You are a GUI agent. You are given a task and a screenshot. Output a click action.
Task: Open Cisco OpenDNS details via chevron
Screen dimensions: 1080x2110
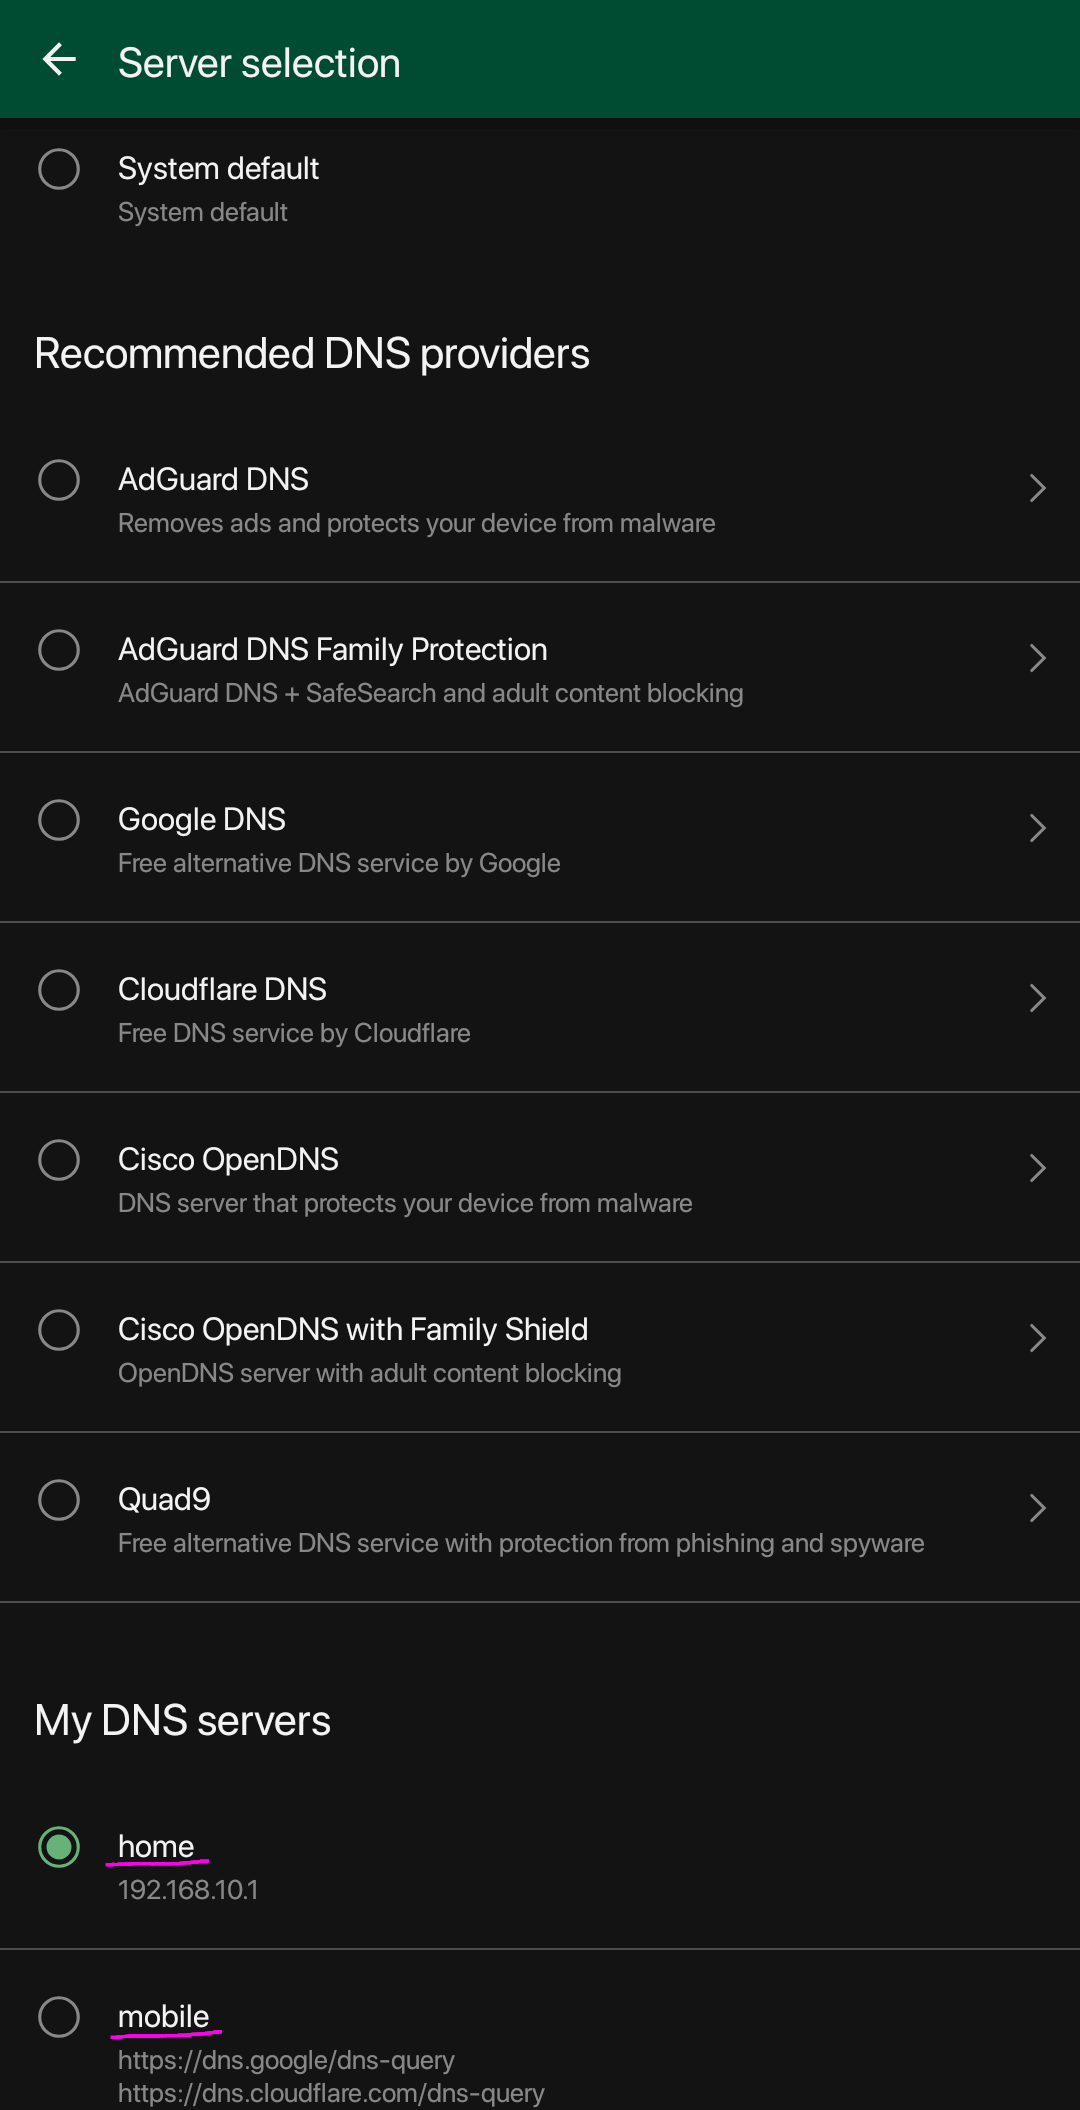tap(1037, 1168)
